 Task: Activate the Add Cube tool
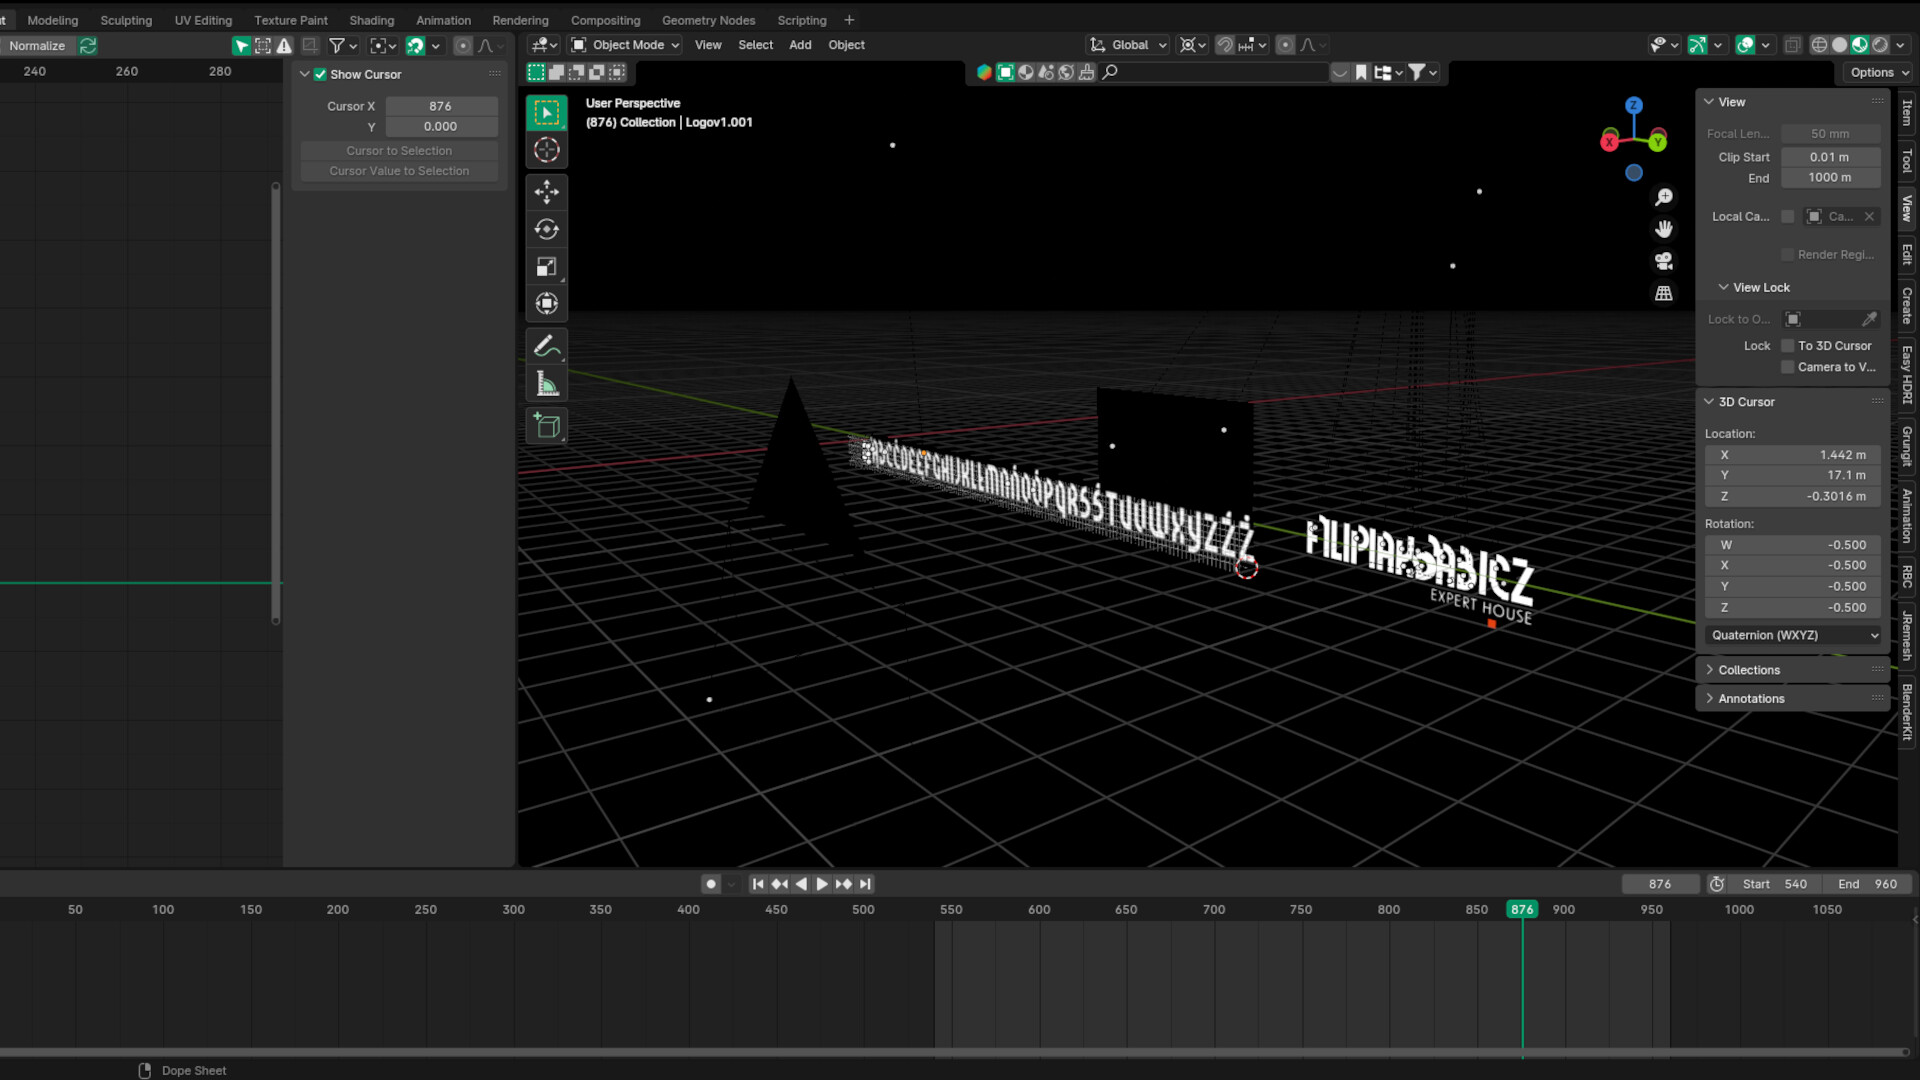click(547, 425)
